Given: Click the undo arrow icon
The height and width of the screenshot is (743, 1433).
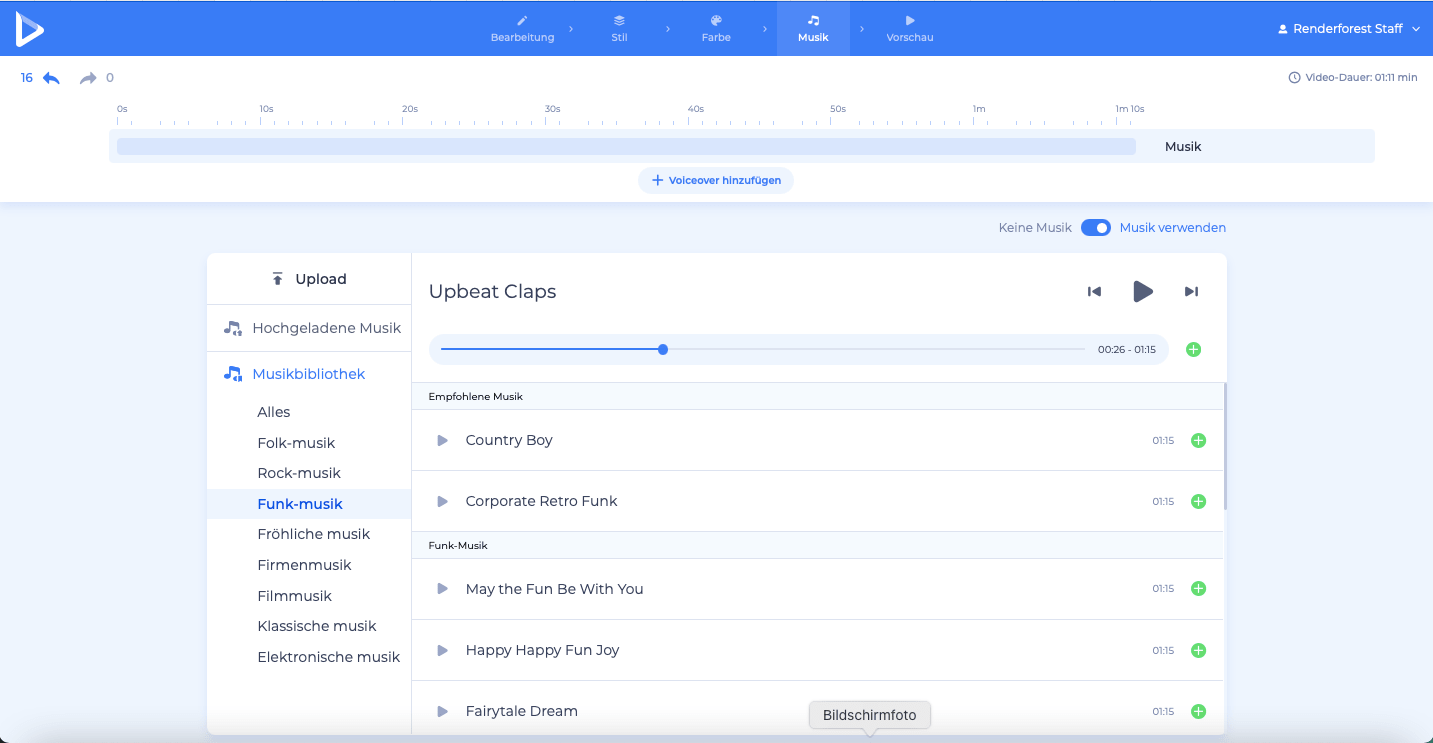Looking at the screenshot, I should (51, 78).
